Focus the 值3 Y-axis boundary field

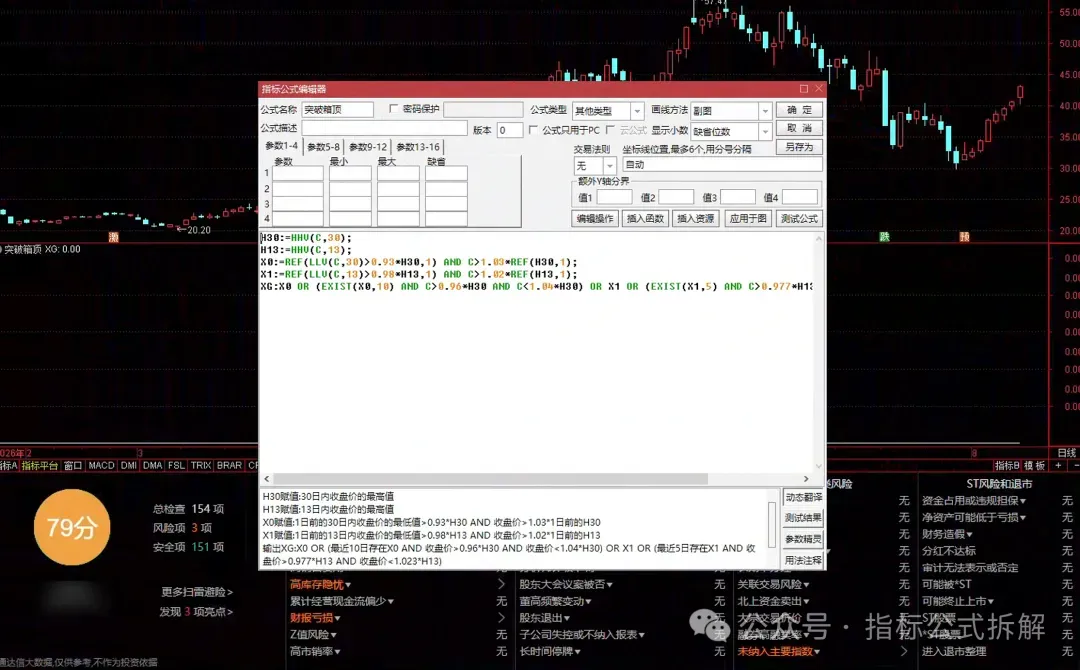click(x=738, y=198)
